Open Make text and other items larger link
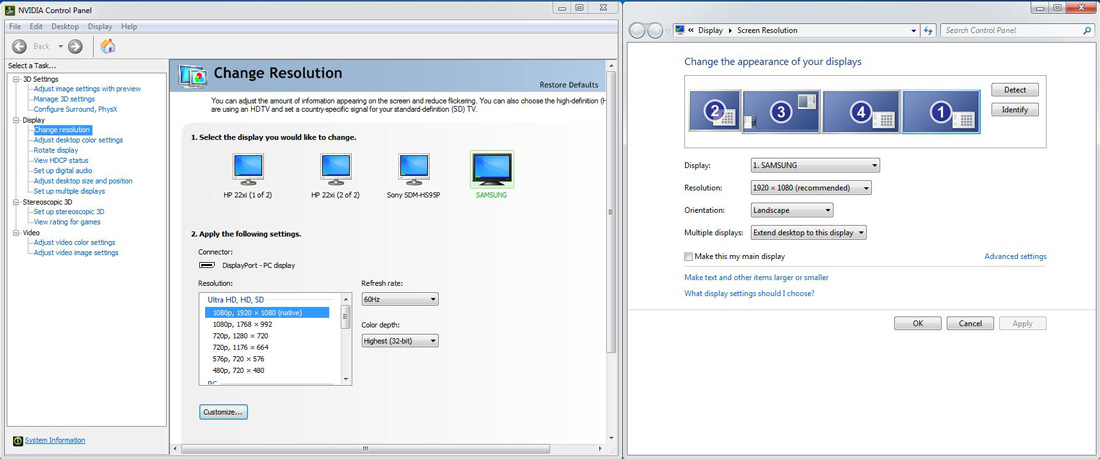Image resolution: width=1100 pixels, height=459 pixels. [x=756, y=278]
